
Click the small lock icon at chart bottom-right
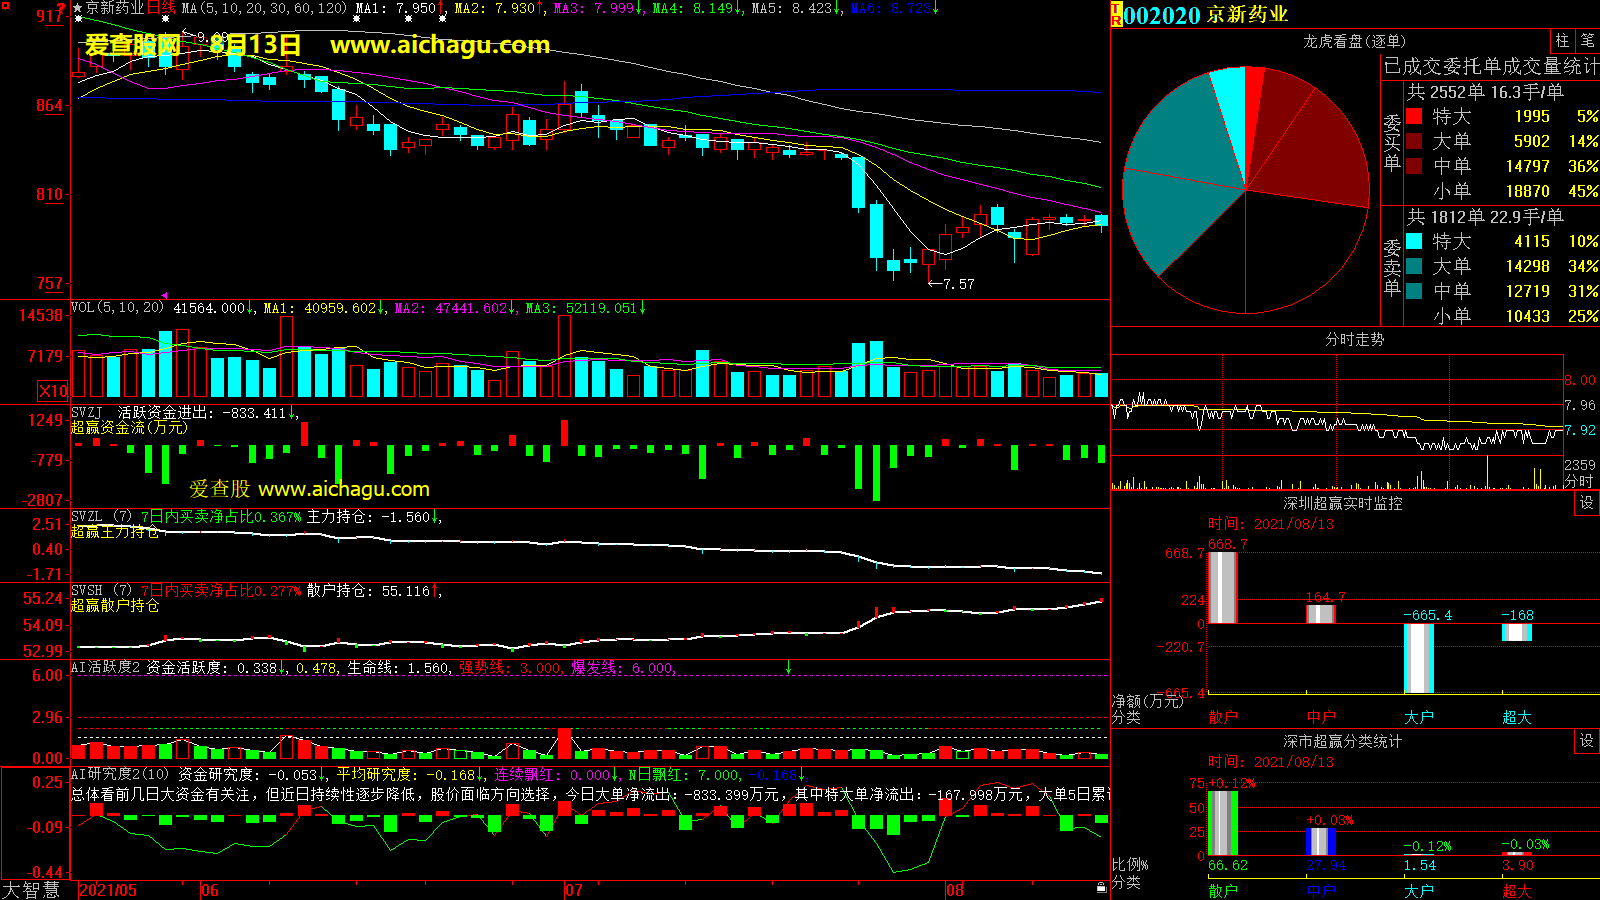click(1101, 887)
